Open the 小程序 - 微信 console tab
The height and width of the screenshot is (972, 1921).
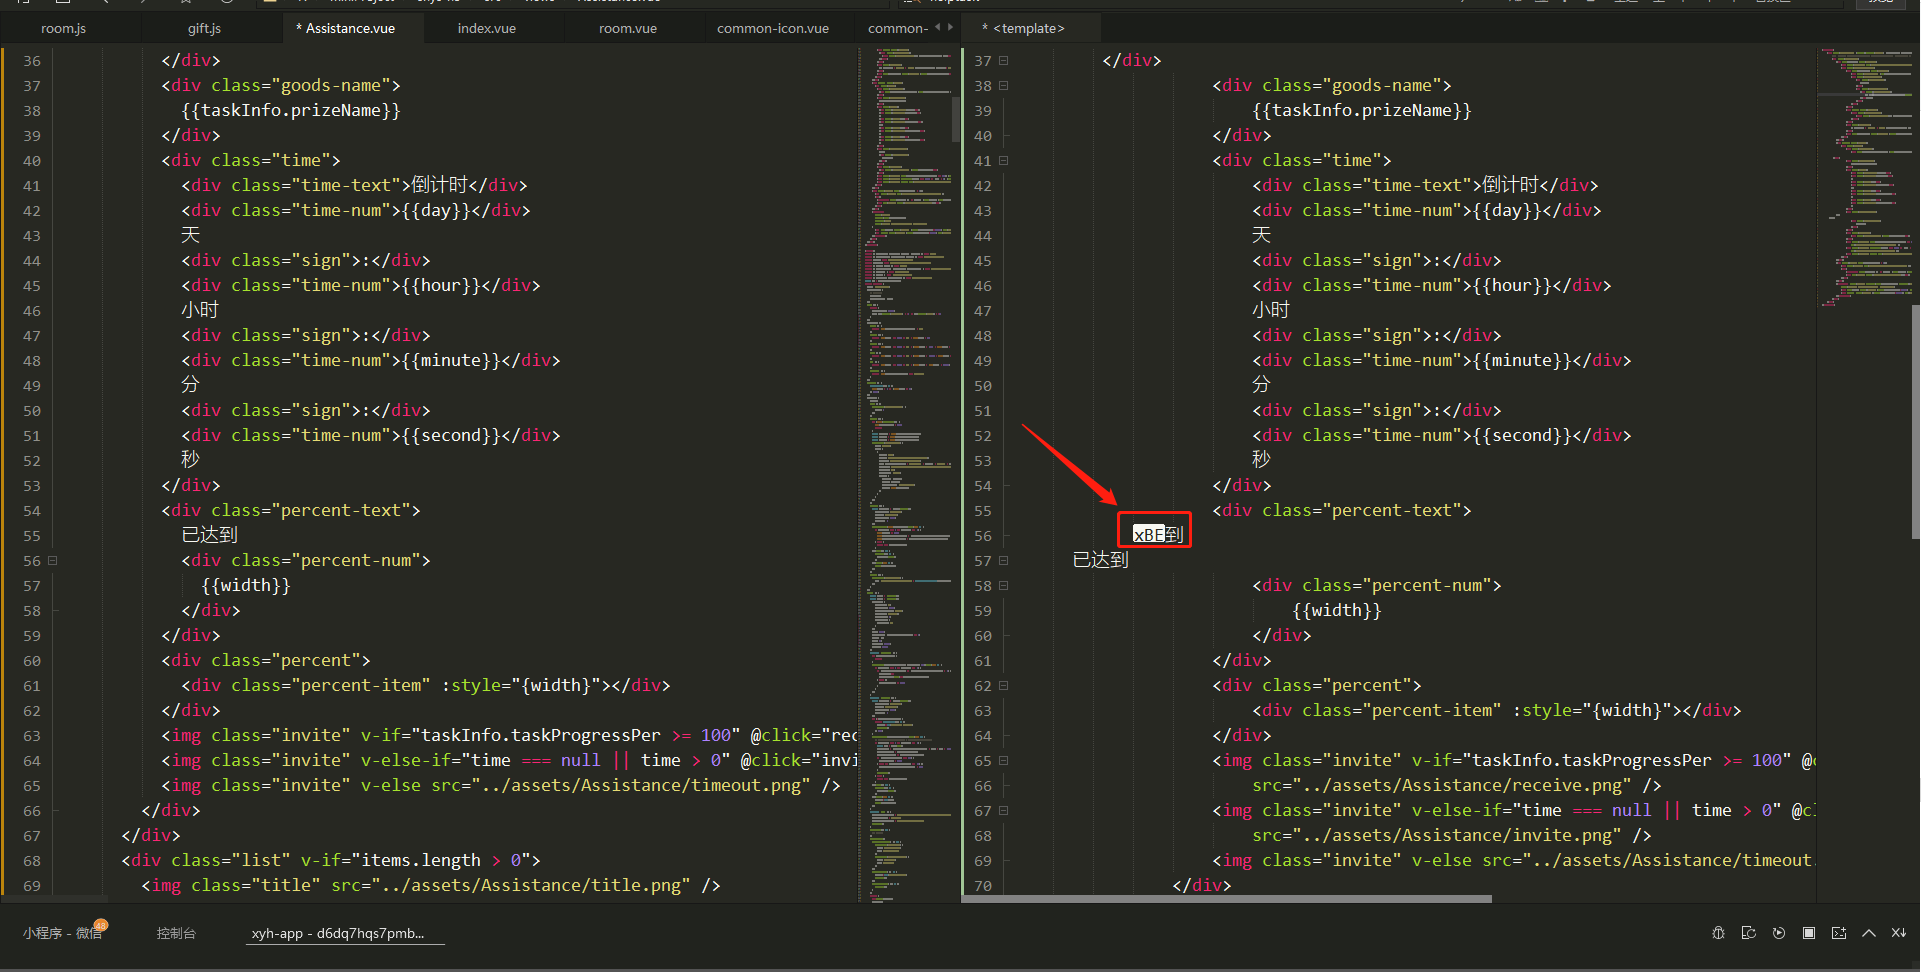[62, 933]
